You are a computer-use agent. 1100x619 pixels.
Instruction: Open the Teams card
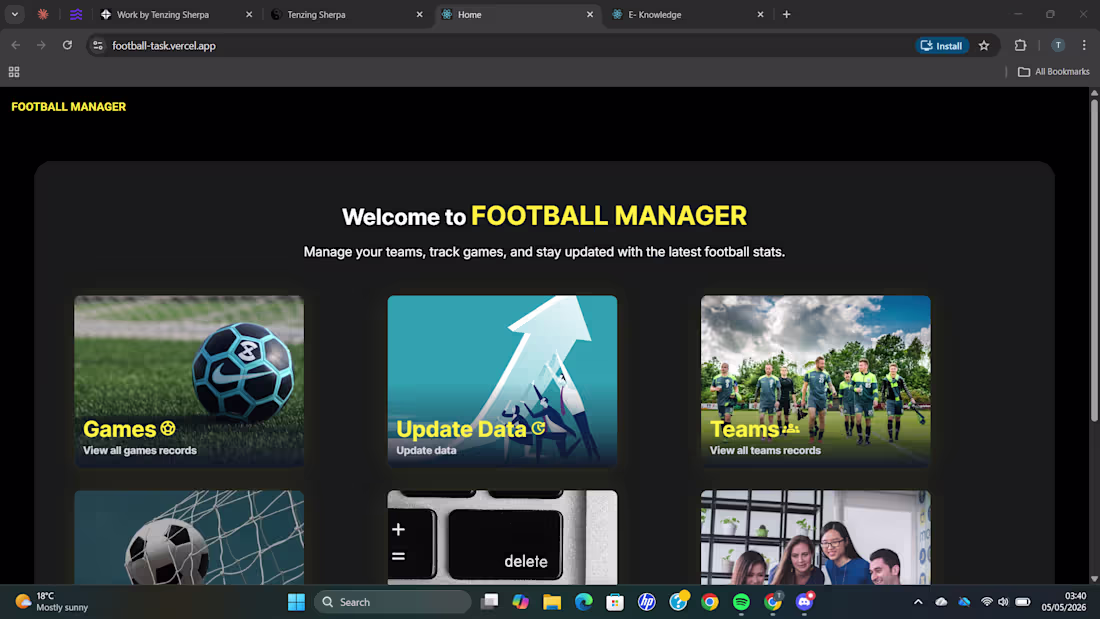[815, 381]
